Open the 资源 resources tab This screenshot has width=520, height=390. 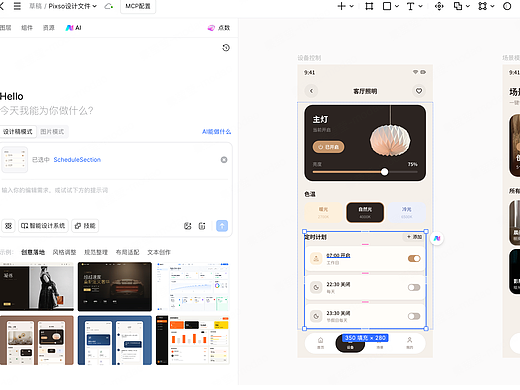coord(49,28)
